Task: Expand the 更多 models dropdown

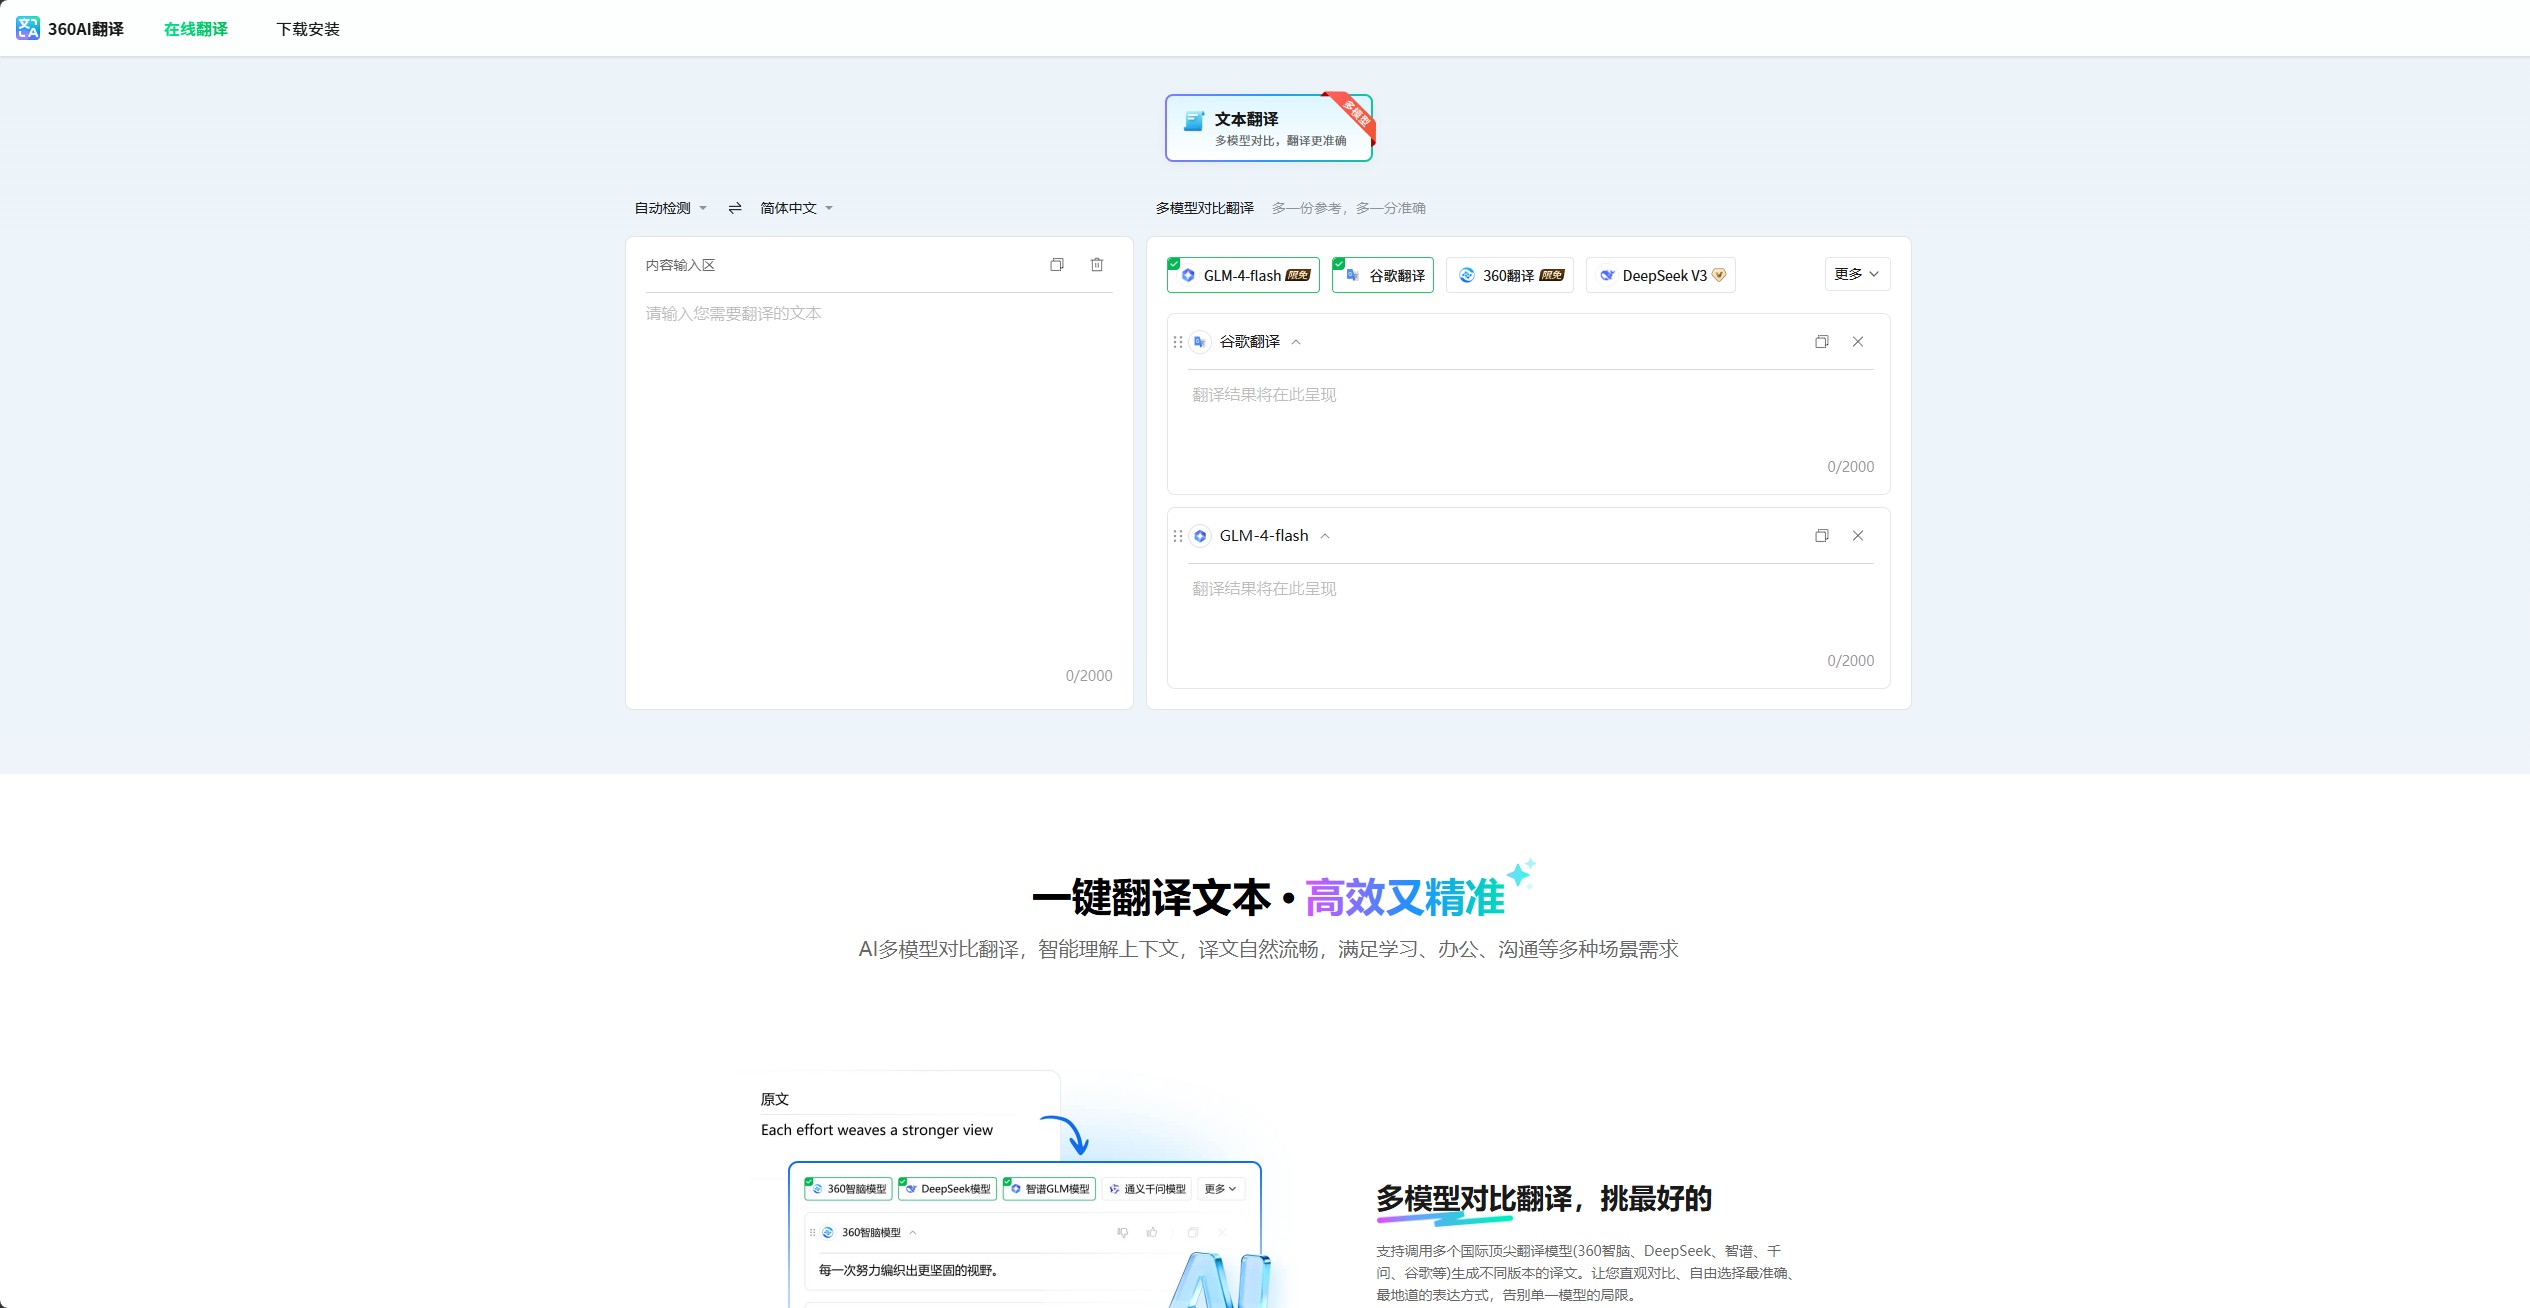Action: click(1857, 274)
